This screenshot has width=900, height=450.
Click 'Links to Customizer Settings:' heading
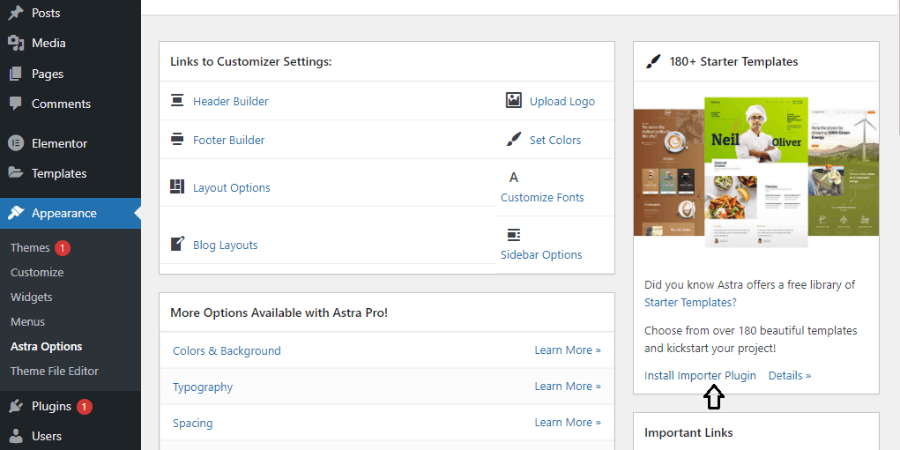pyautogui.click(x=251, y=61)
